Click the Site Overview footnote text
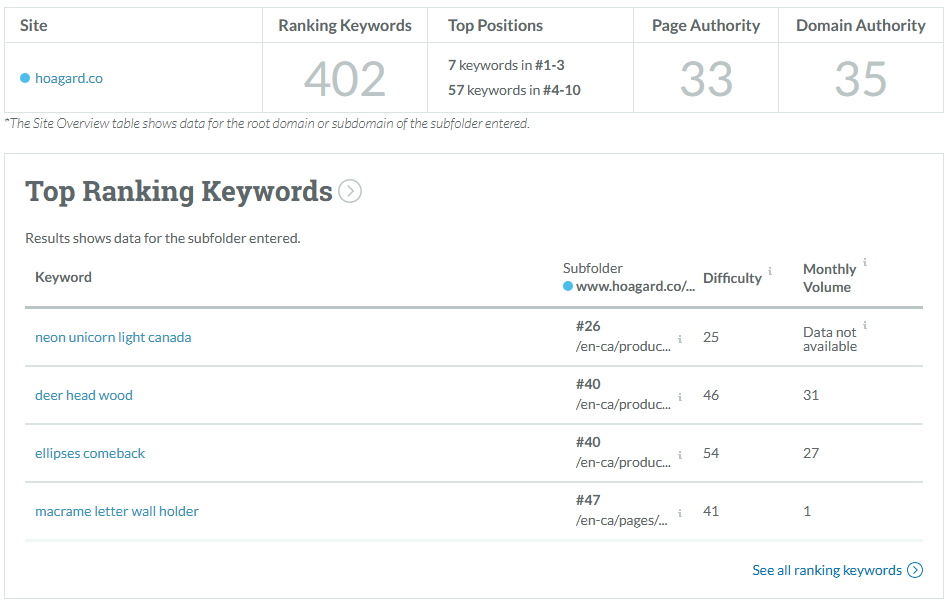Image resolution: width=948 pixels, height=608 pixels. pyautogui.click(x=267, y=123)
